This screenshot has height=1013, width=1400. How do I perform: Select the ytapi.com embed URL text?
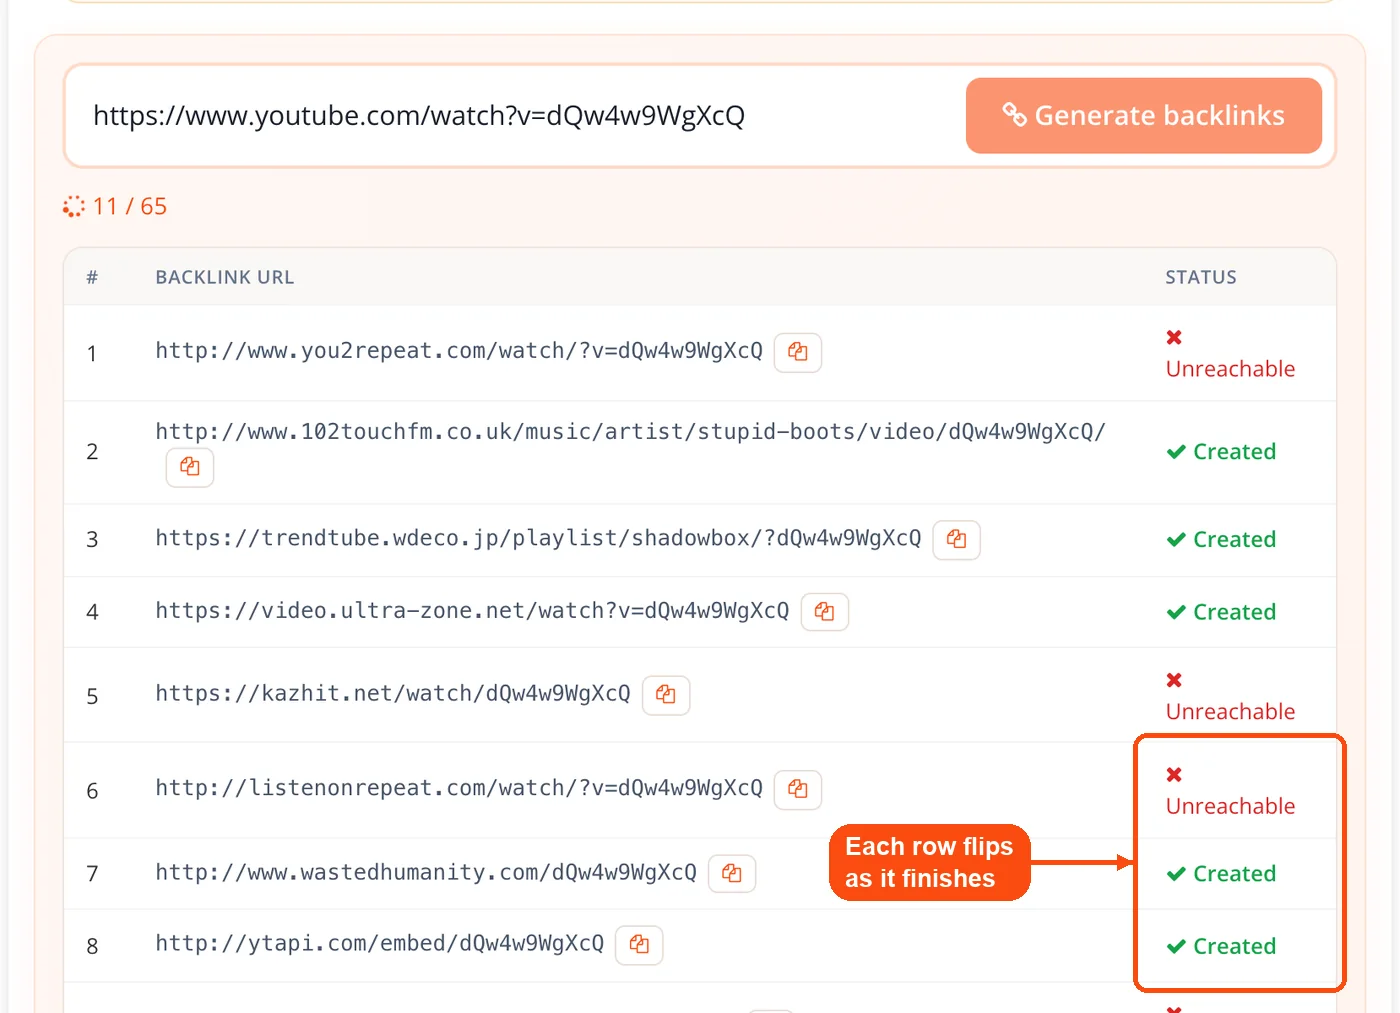[380, 943]
